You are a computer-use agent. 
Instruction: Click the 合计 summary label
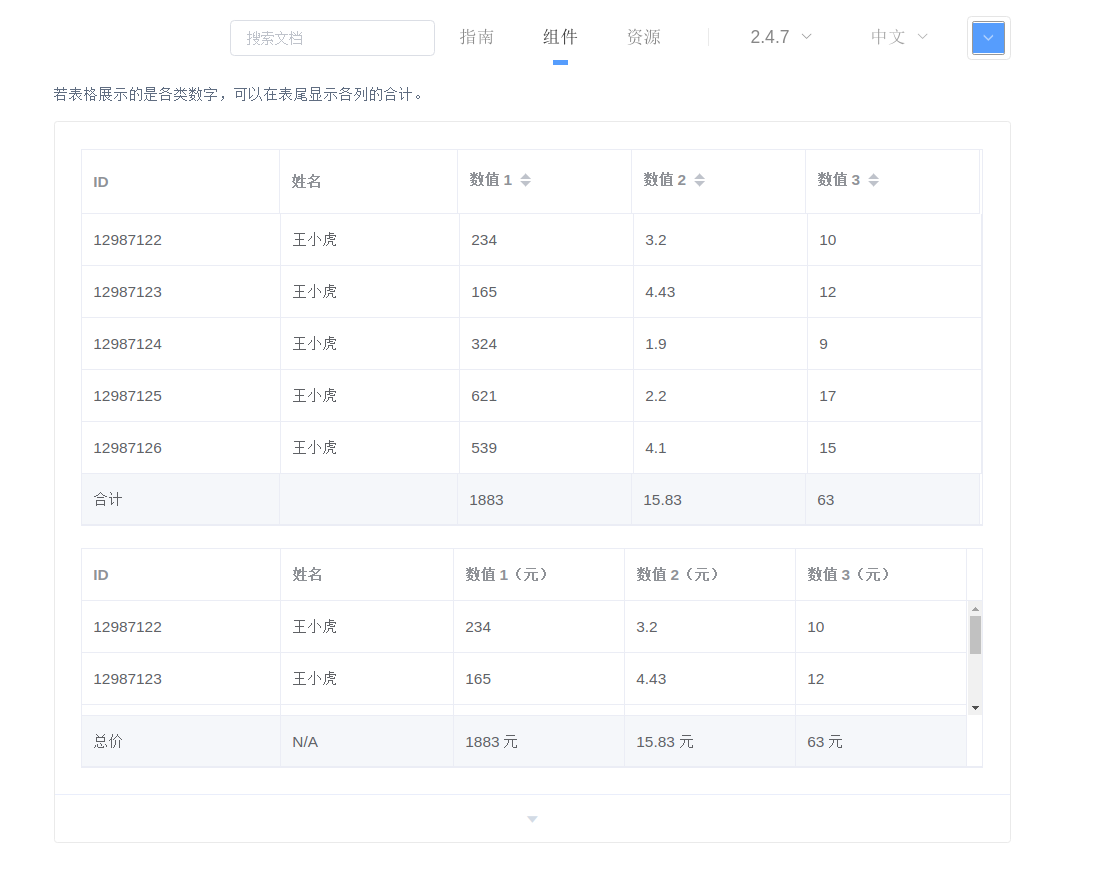(108, 500)
